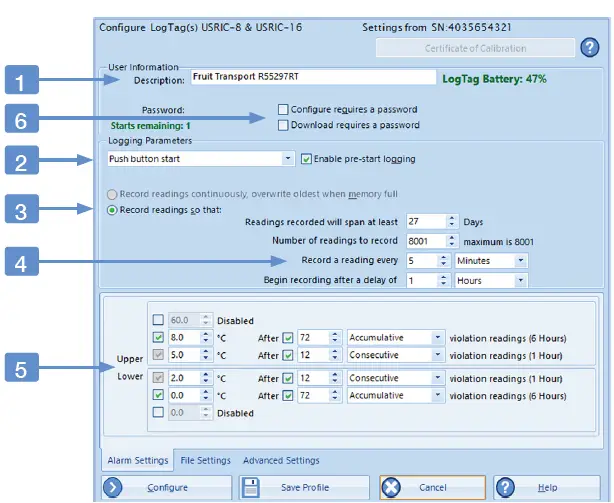Adjust the 72 readings stepper in 0.0 row
Image resolution: width=614 pixels, height=503 pixels.
click(x=334, y=395)
